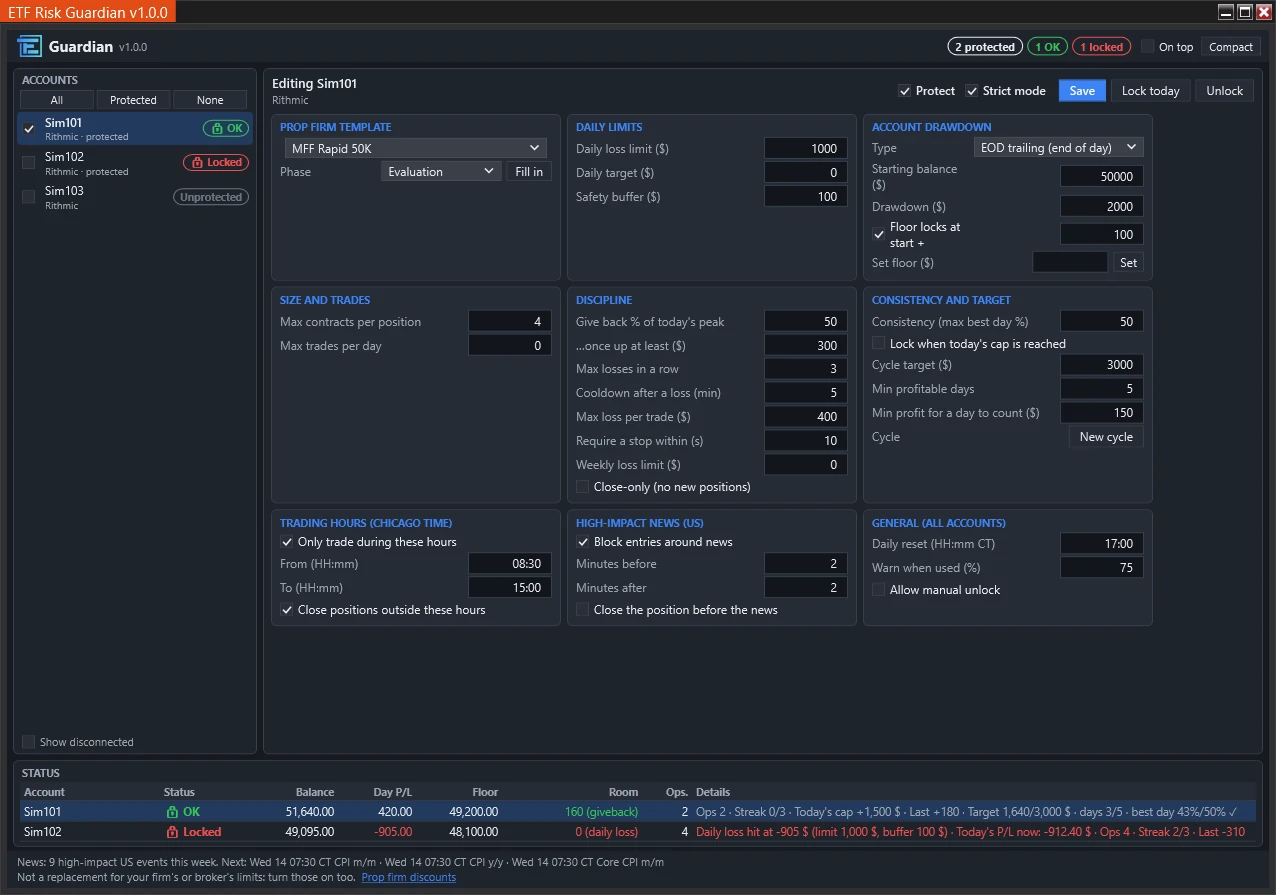The height and width of the screenshot is (895, 1276).
Task: Toggle the Strict mode checkbox
Action: [x=972, y=91]
